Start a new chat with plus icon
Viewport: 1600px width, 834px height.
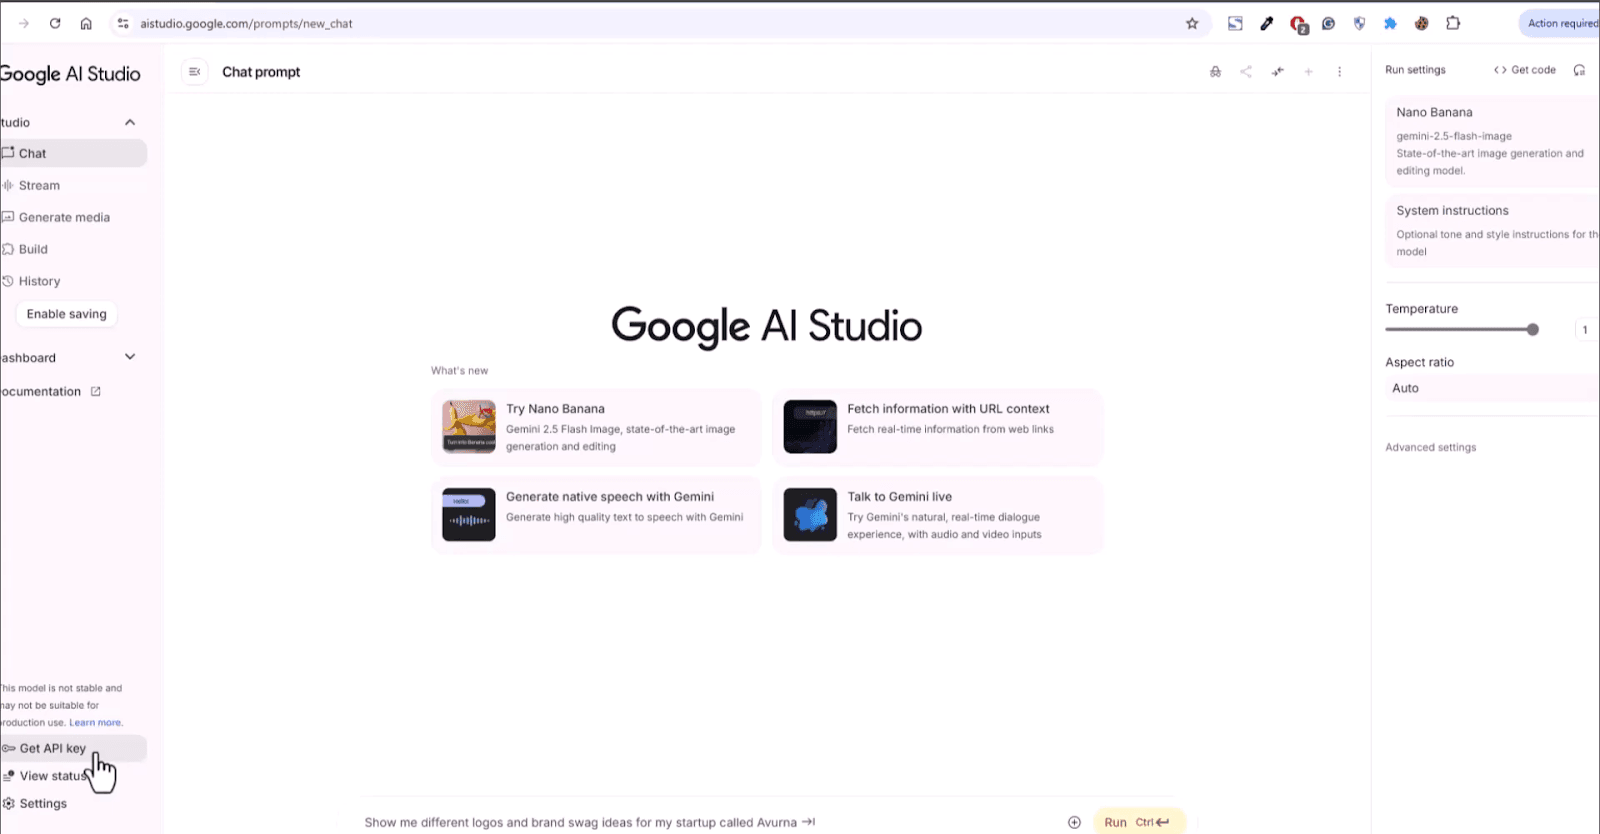pyautogui.click(x=1308, y=72)
